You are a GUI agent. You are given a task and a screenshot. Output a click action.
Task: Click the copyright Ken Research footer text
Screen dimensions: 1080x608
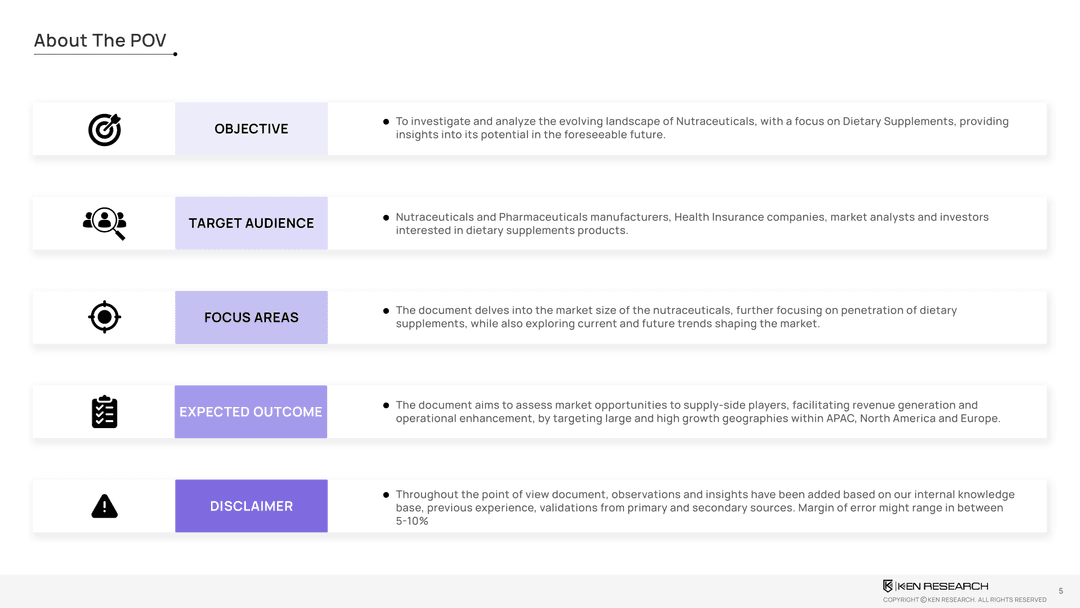[964, 600]
